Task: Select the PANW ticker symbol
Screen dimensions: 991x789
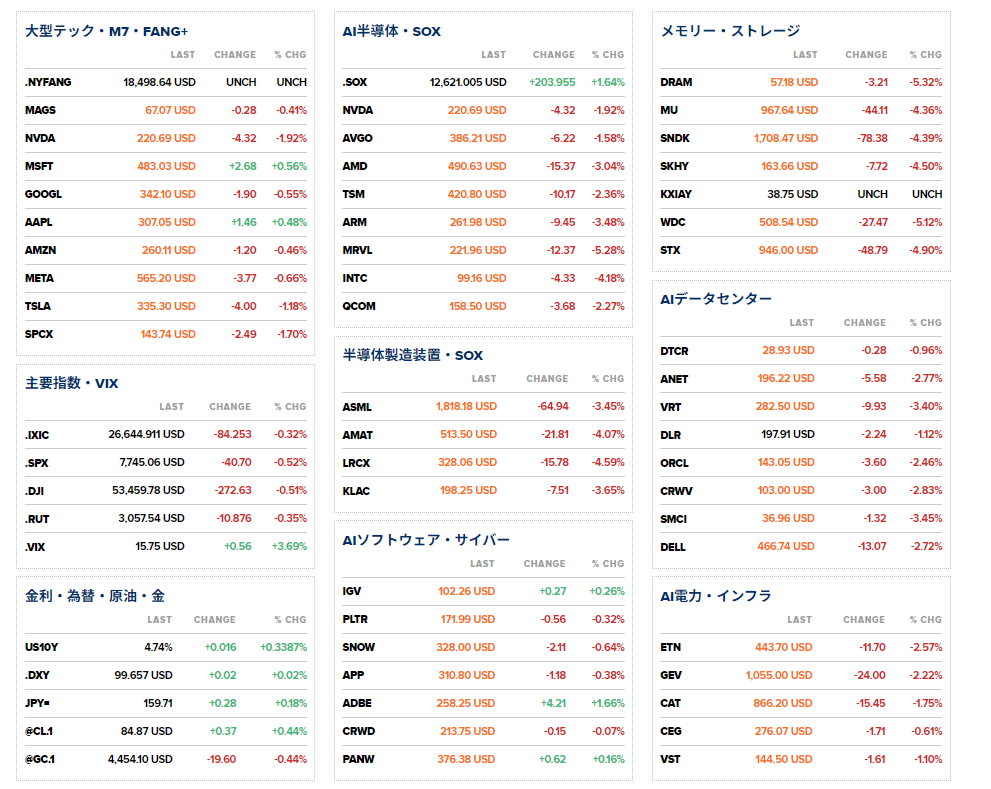Action: (358, 759)
